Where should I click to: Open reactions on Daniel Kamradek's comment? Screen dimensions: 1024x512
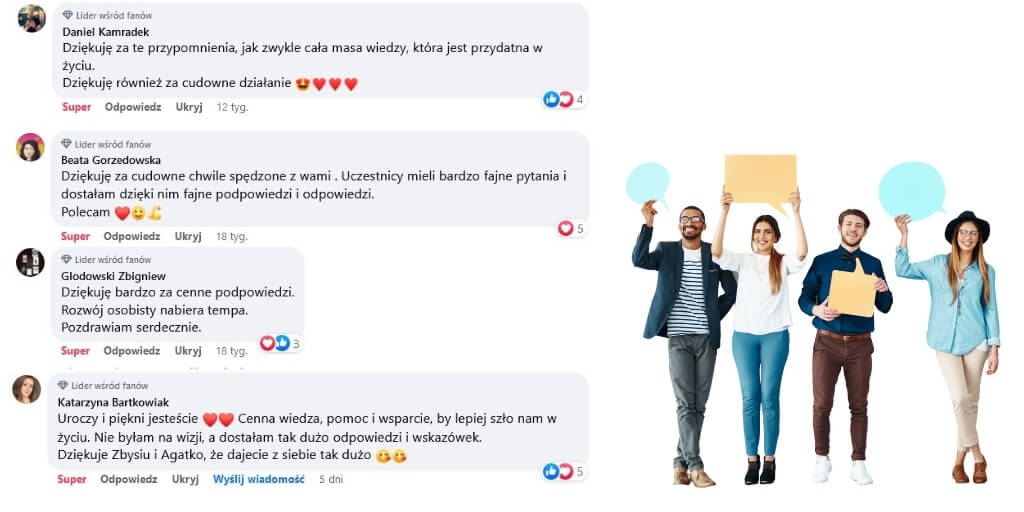pyautogui.click(x=564, y=99)
